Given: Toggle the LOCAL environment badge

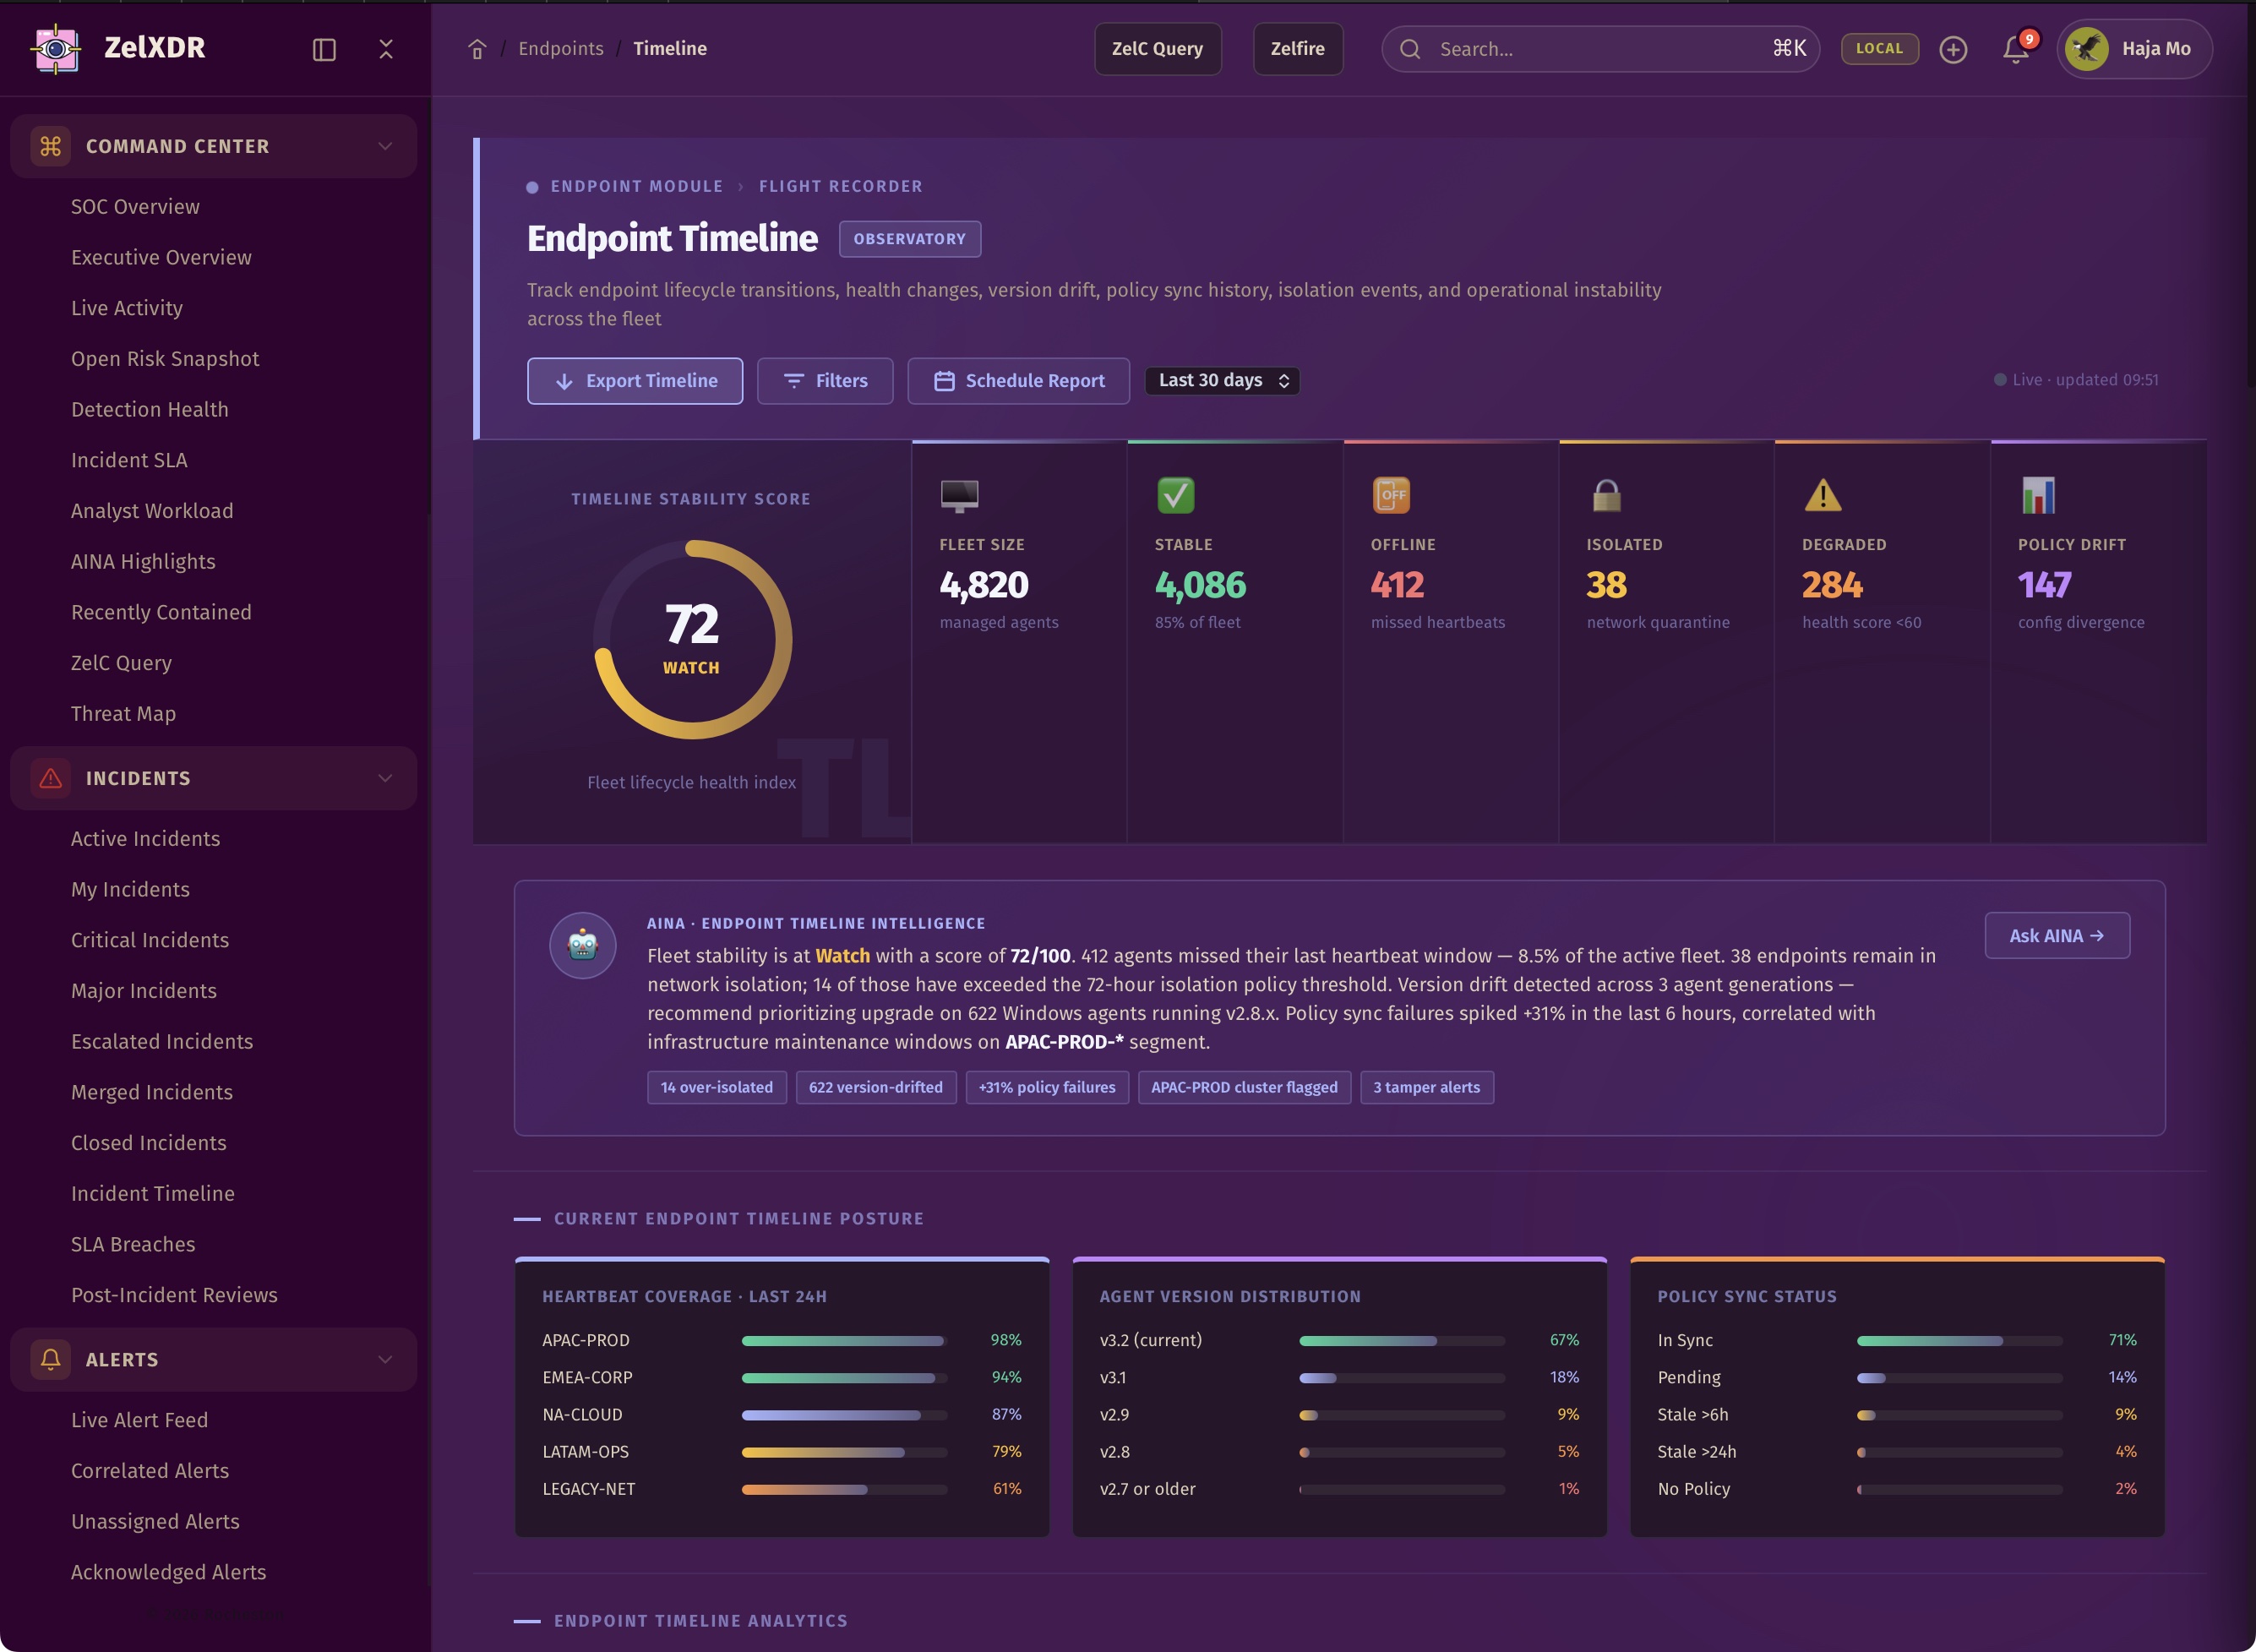Looking at the screenshot, I should (1879, 48).
